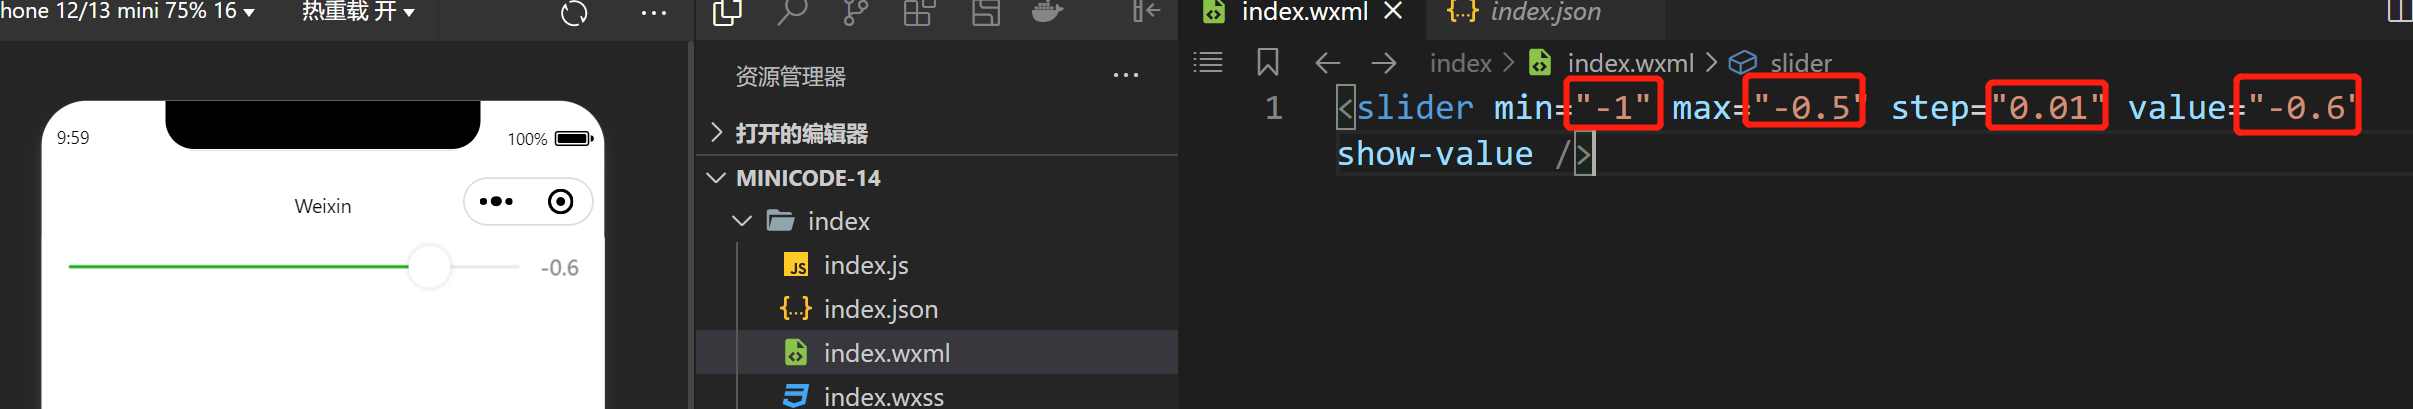This screenshot has width=2413, height=409.
Task: Click the simulator refresh icon
Action: click(574, 13)
